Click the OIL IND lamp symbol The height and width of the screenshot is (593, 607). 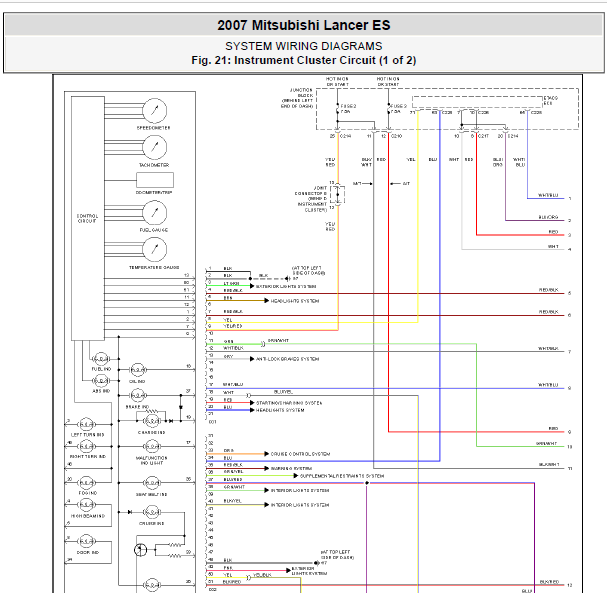coord(137,370)
